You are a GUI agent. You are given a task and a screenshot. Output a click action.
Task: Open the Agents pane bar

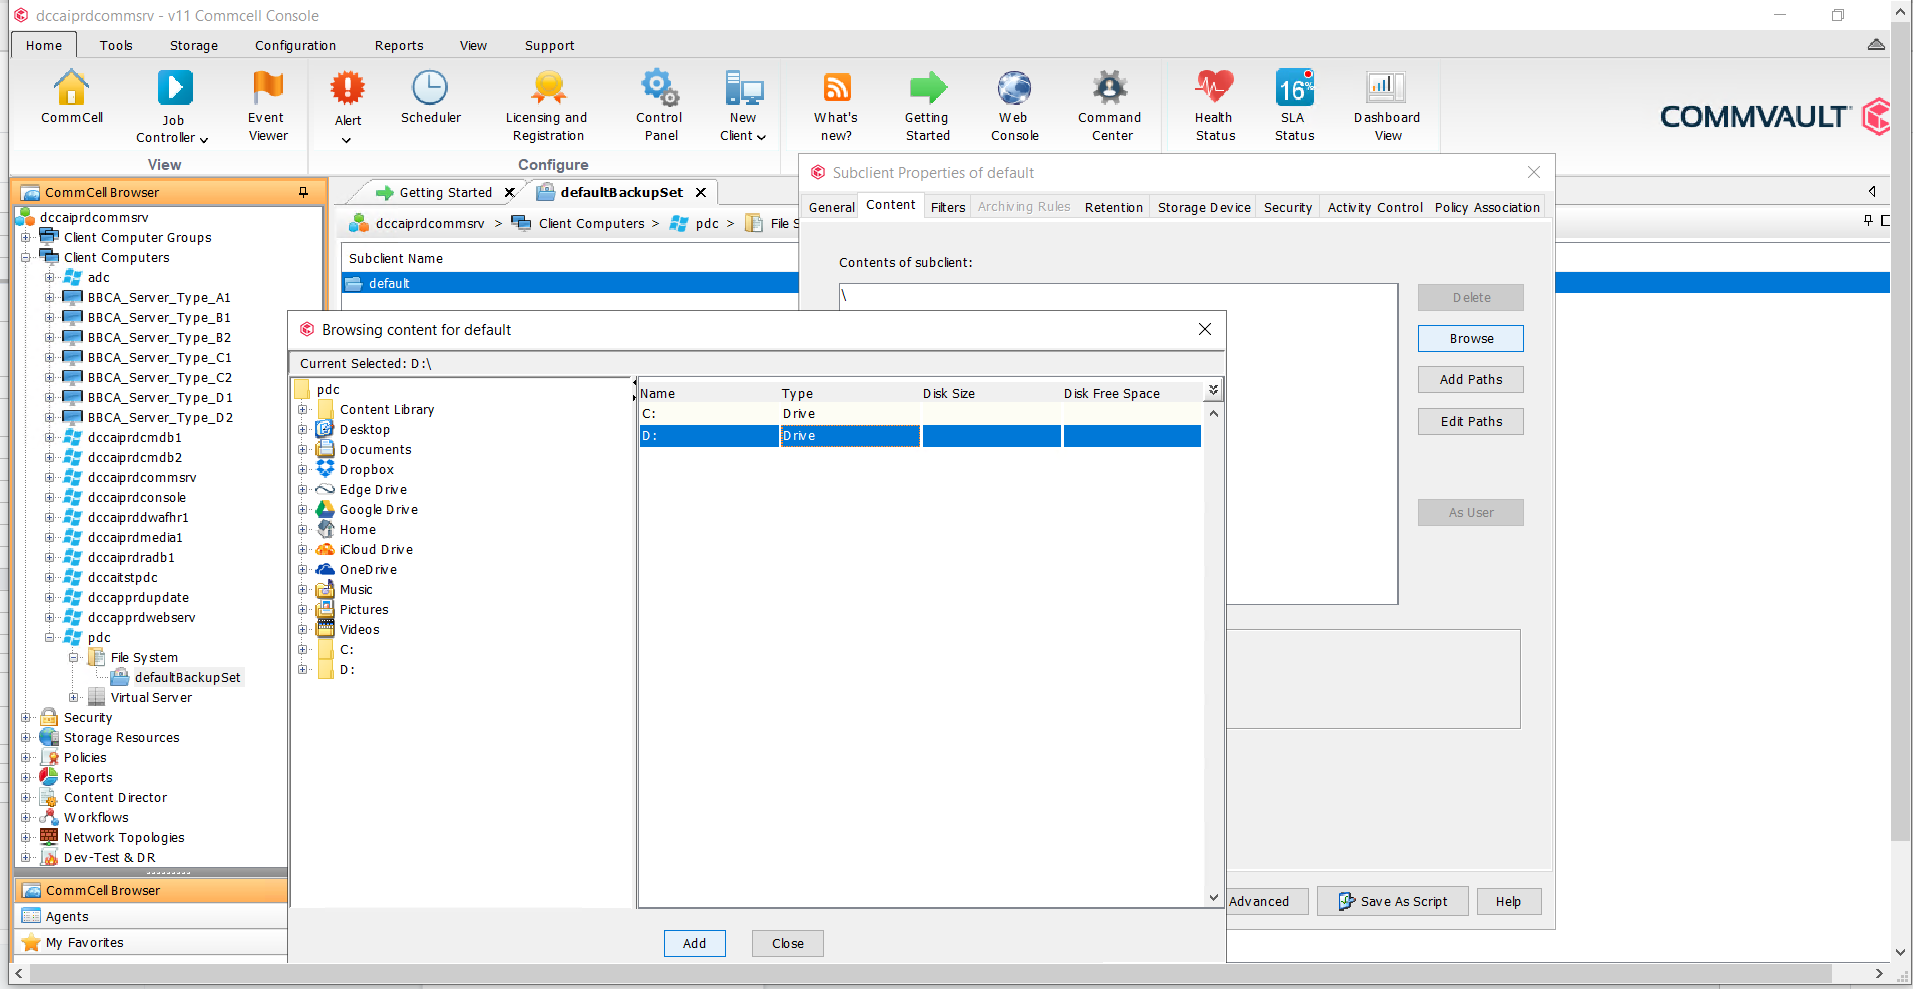coord(151,916)
